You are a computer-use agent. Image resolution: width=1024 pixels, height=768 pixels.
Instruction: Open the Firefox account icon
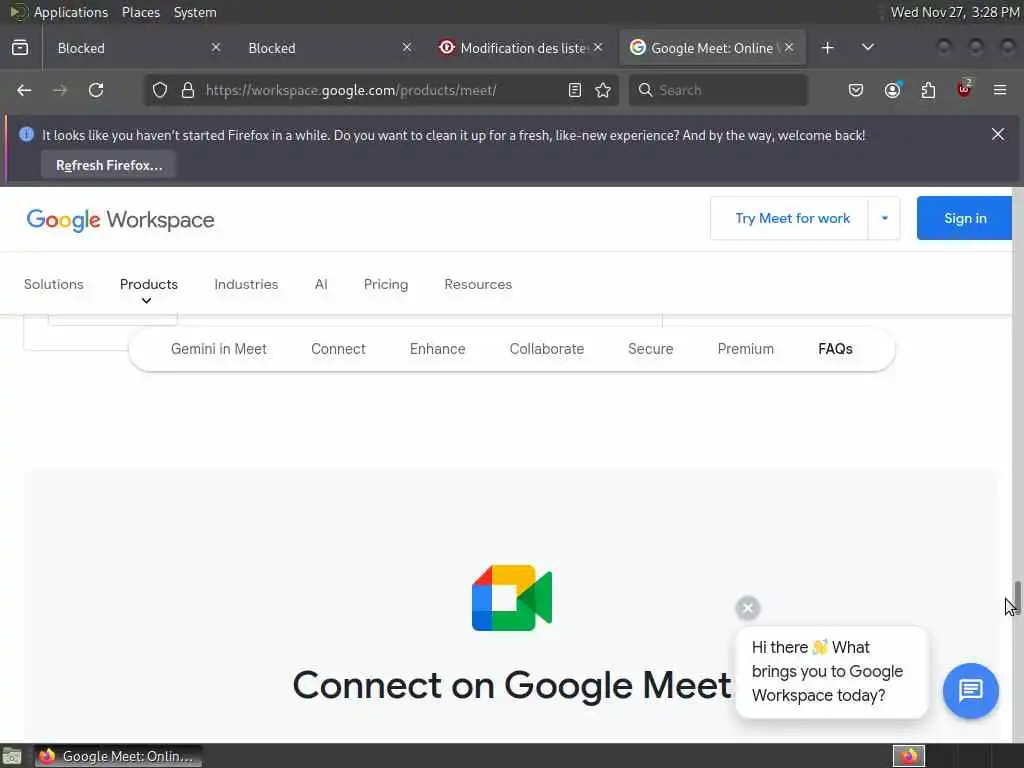(892, 90)
